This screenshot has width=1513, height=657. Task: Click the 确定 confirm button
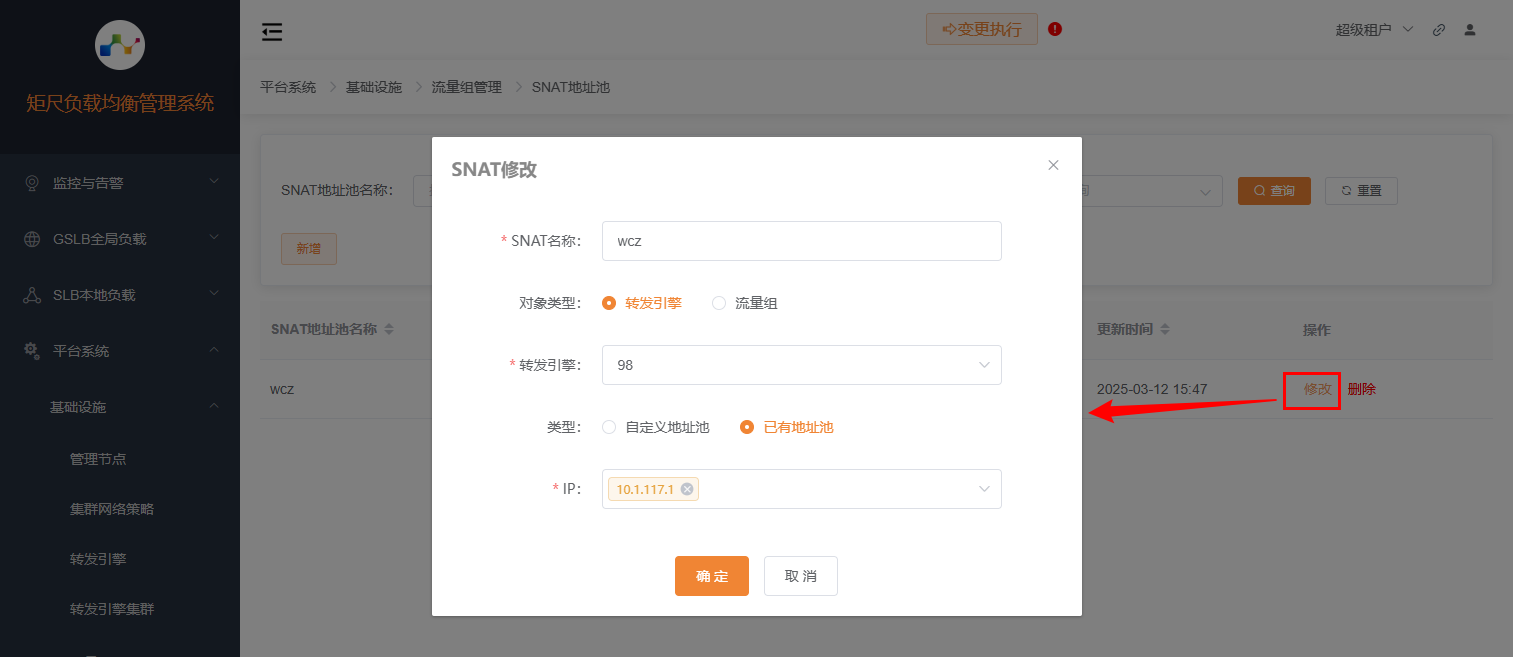[711, 576]
